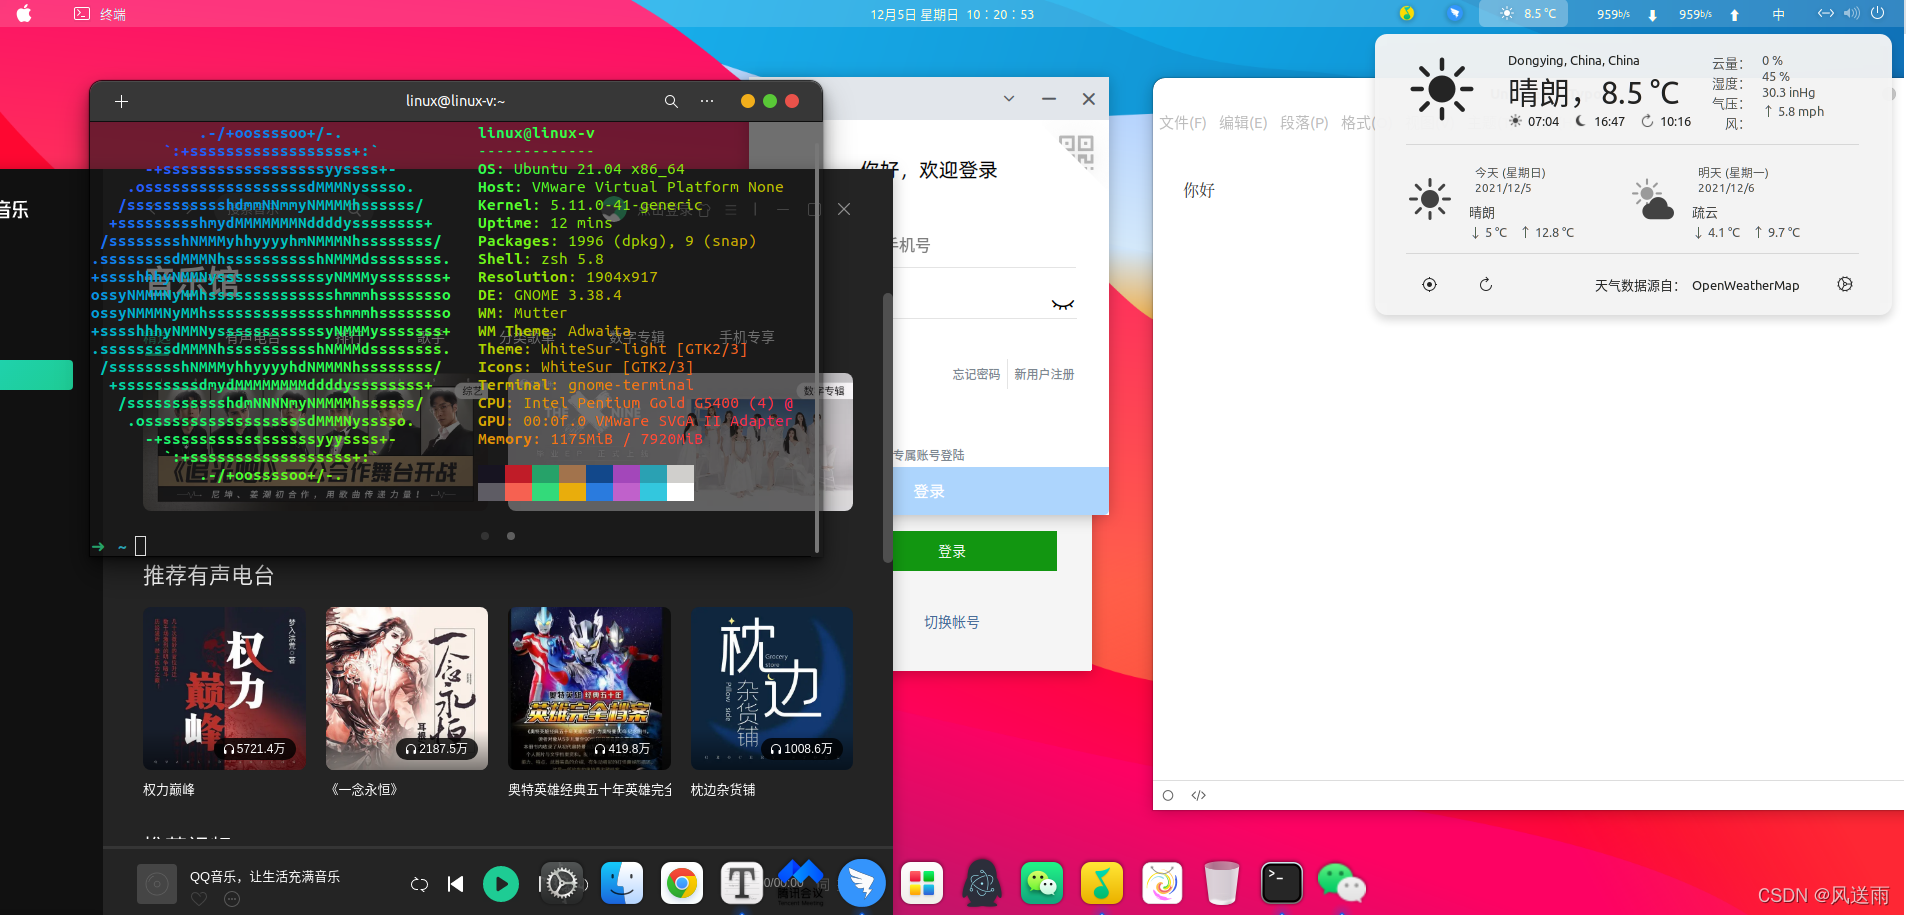The height and width of the screenshot is (915, 1906).
Task: Click the album art in QQ Music player bar
Action: click(x=157, y=884)
